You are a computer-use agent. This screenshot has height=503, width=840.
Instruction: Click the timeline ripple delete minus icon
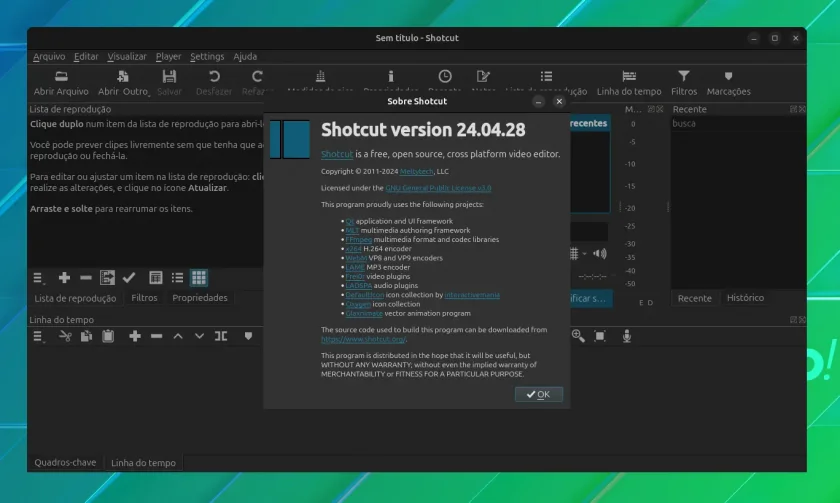pyautogui.click(x=156, y=336)
